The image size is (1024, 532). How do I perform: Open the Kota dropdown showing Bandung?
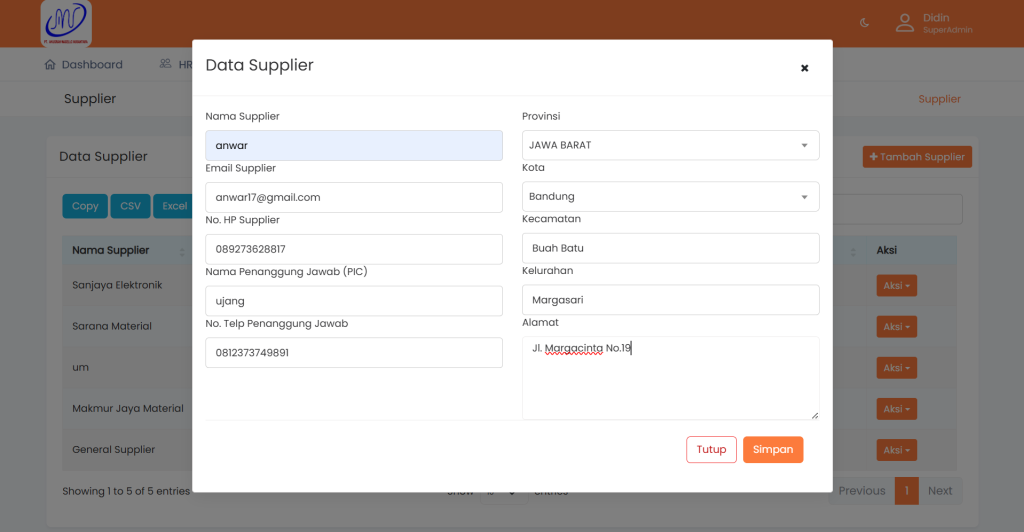[670, 197]
